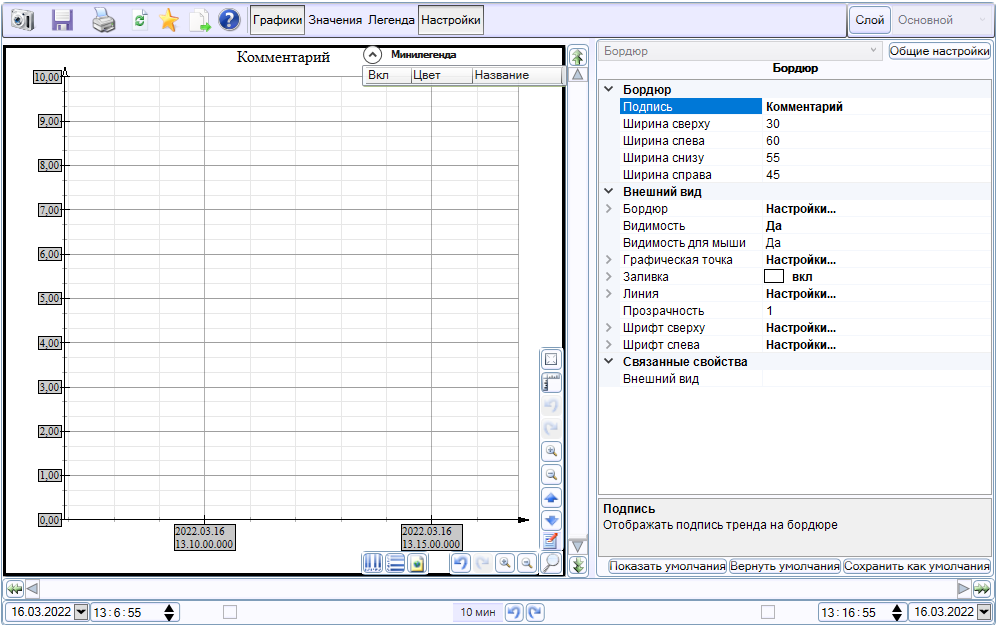Jump forward with the green double right arrow

coord(982,589)
